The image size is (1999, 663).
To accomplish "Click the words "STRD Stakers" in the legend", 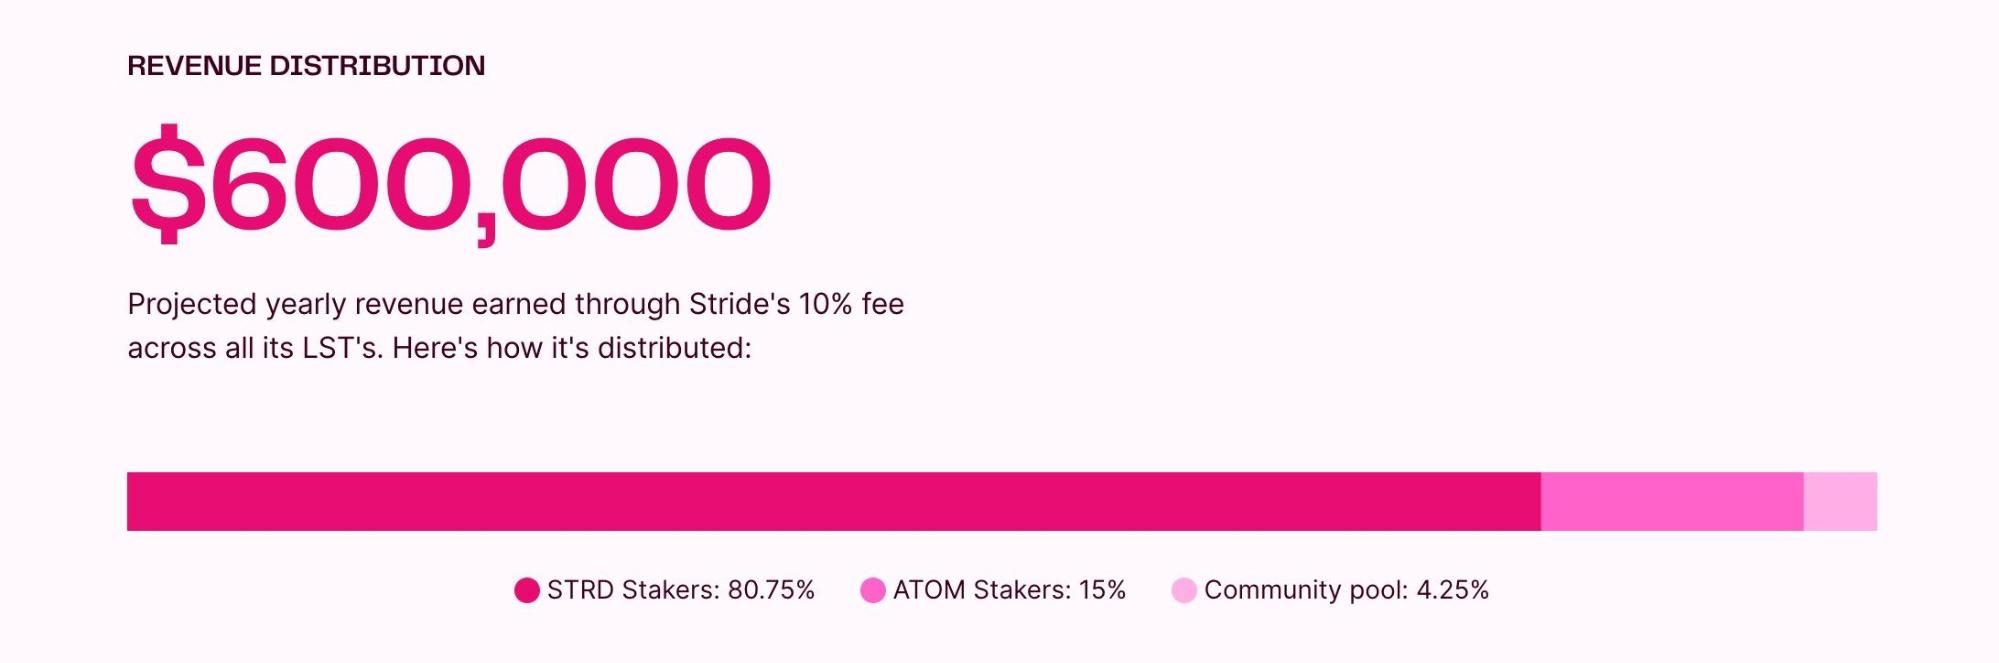I will 632,590.
